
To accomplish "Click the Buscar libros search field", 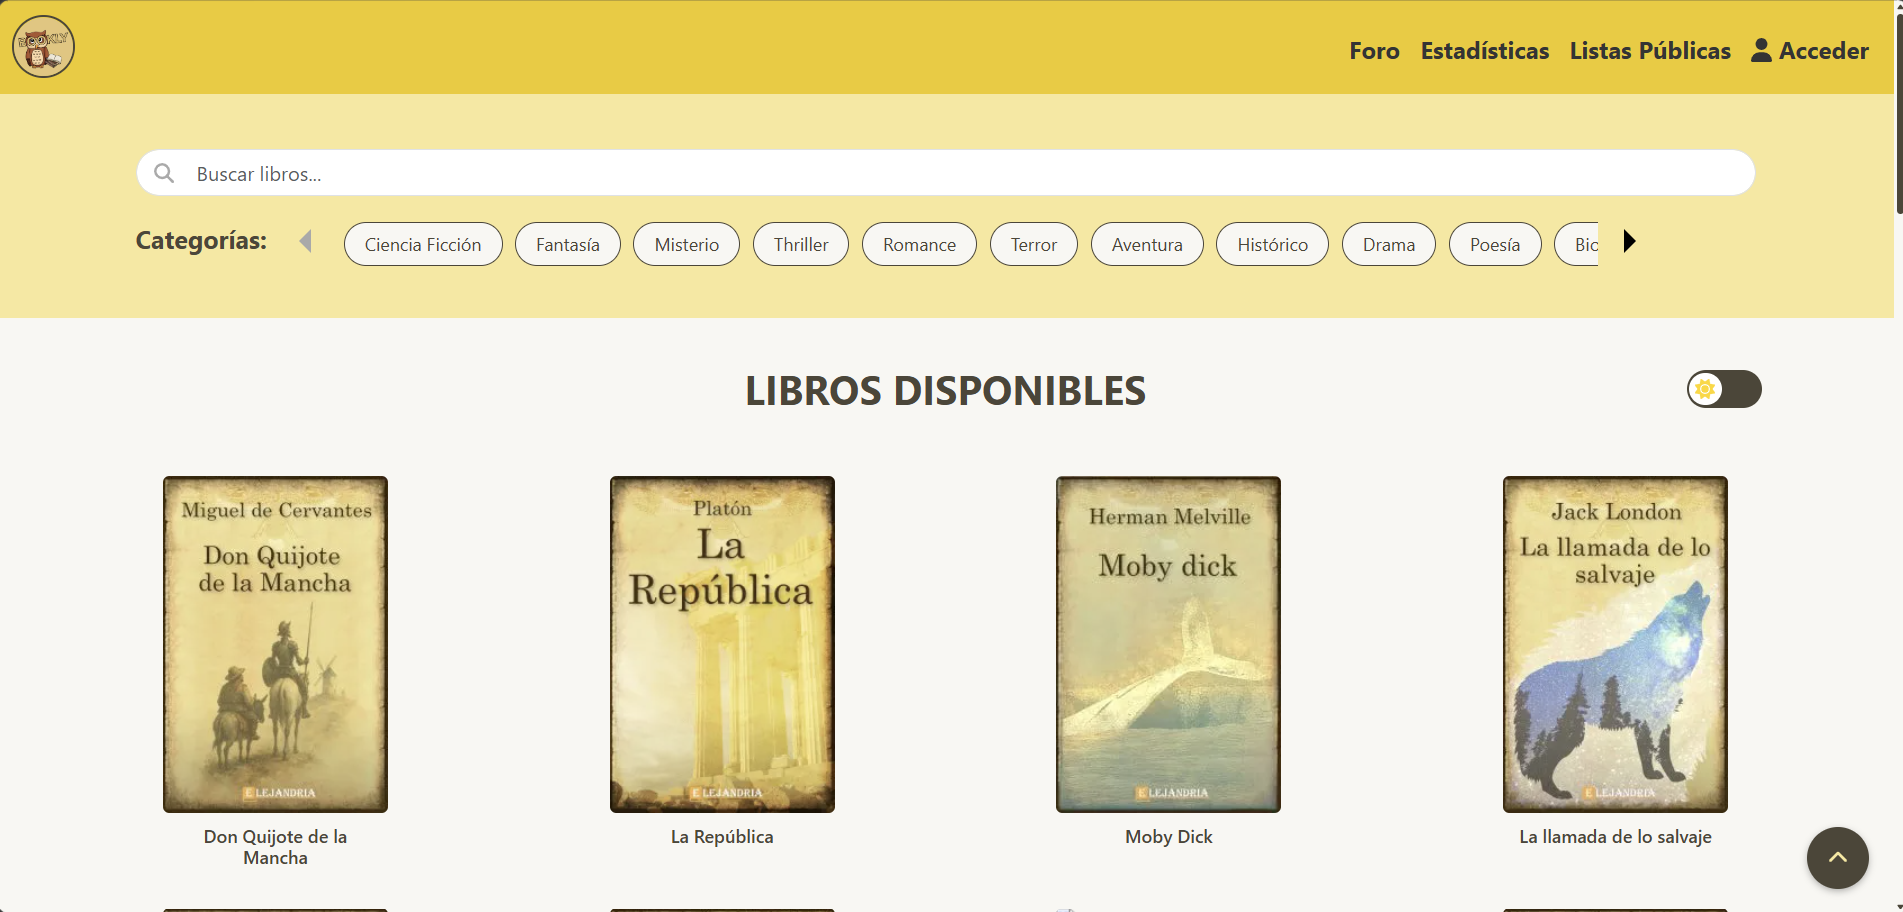I will tap(945, 173).
